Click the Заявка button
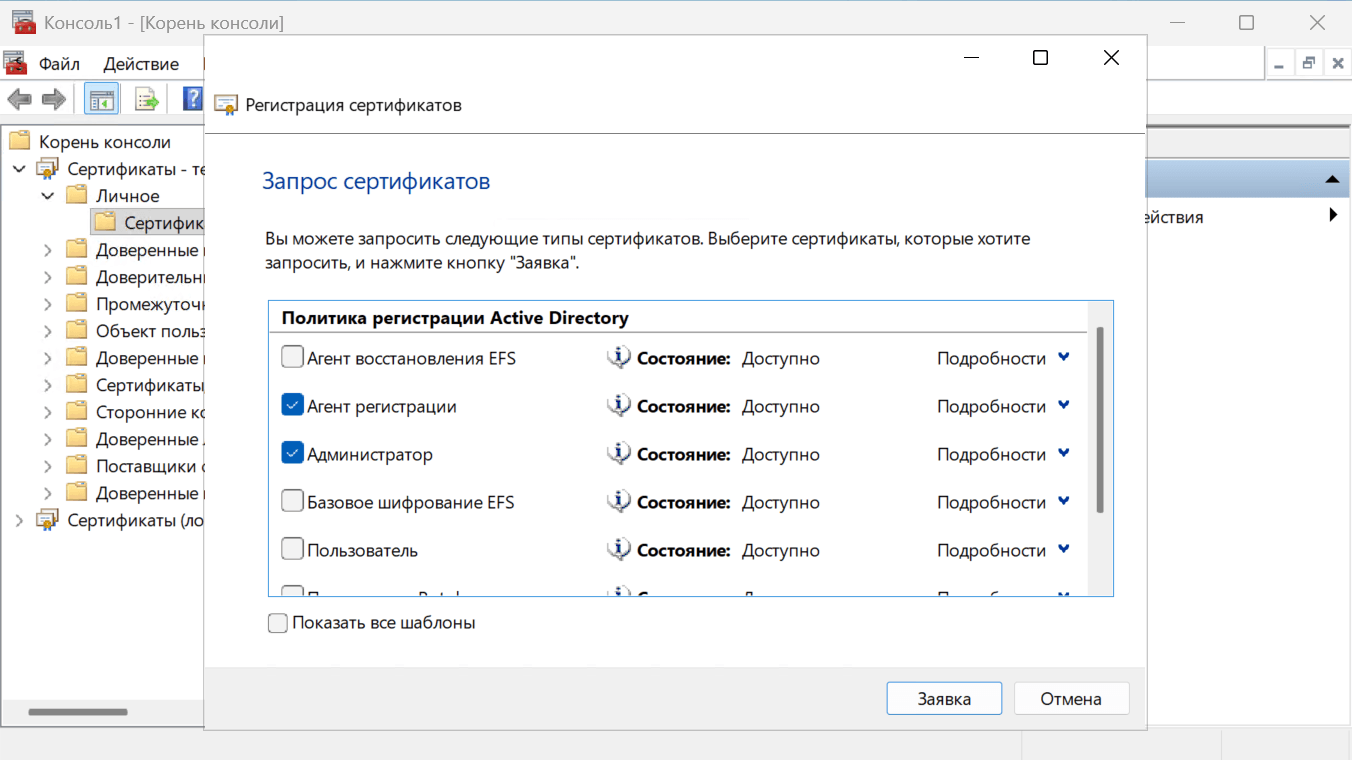Viewport: 1352px width, 760px height. coord(944,699)
